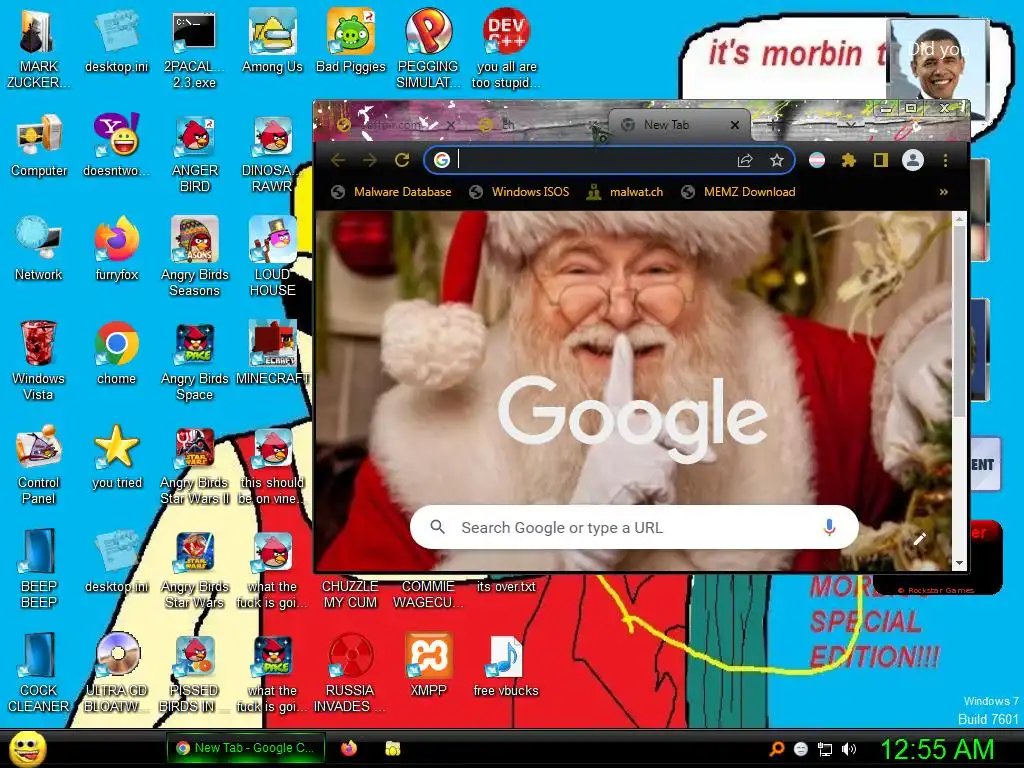1024x768 pixels.
Task: Open the Chrome extensions puzzle icon
Action: click(x=848, y=160)
